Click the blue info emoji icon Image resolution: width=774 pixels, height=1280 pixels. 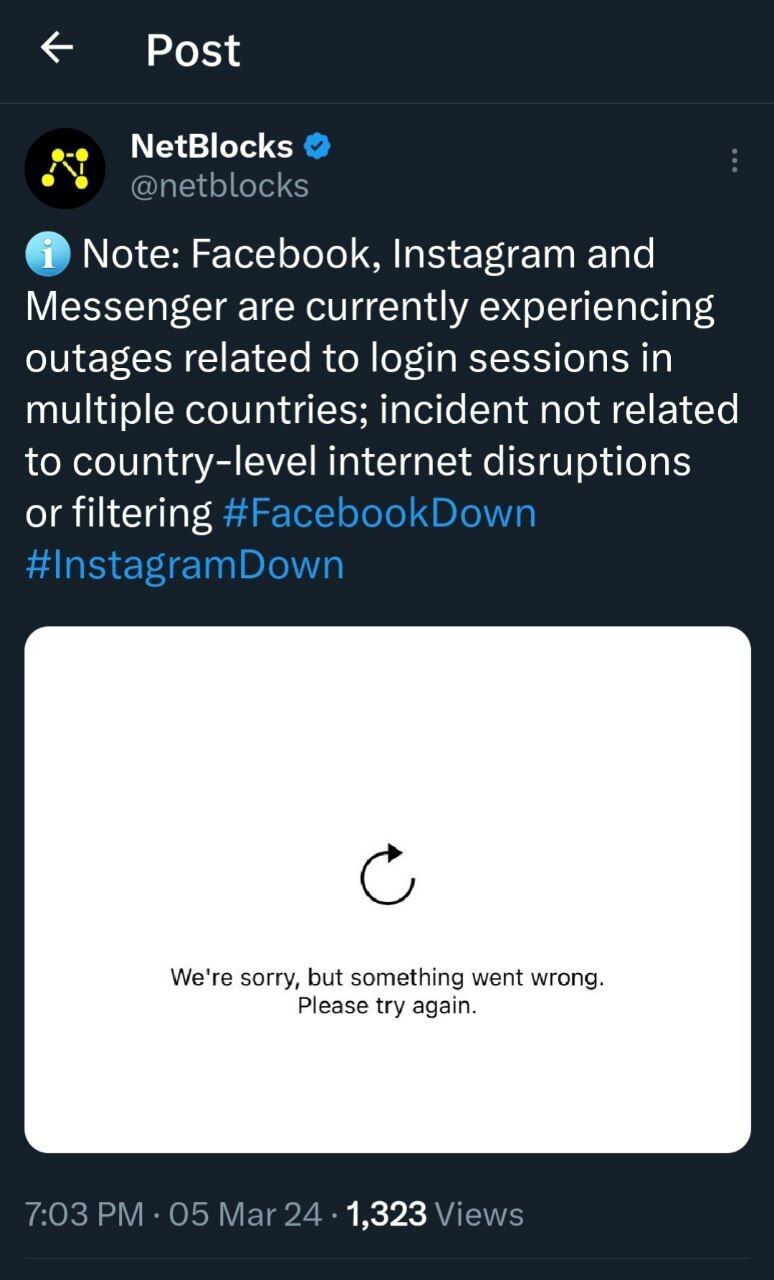tap(48, 256)
